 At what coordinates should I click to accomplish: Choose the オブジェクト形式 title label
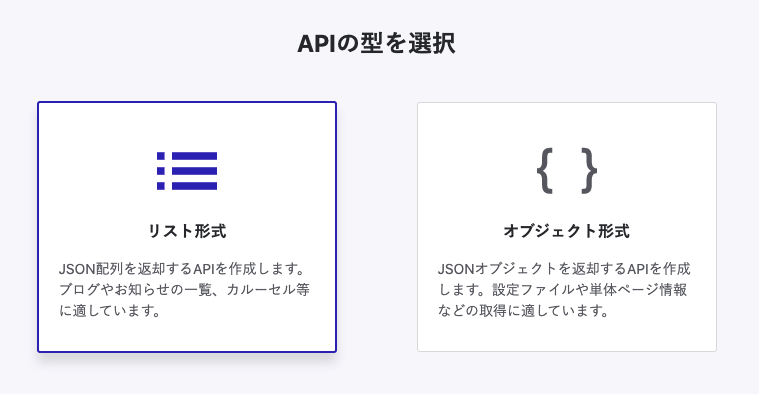(x=567, y=231)
